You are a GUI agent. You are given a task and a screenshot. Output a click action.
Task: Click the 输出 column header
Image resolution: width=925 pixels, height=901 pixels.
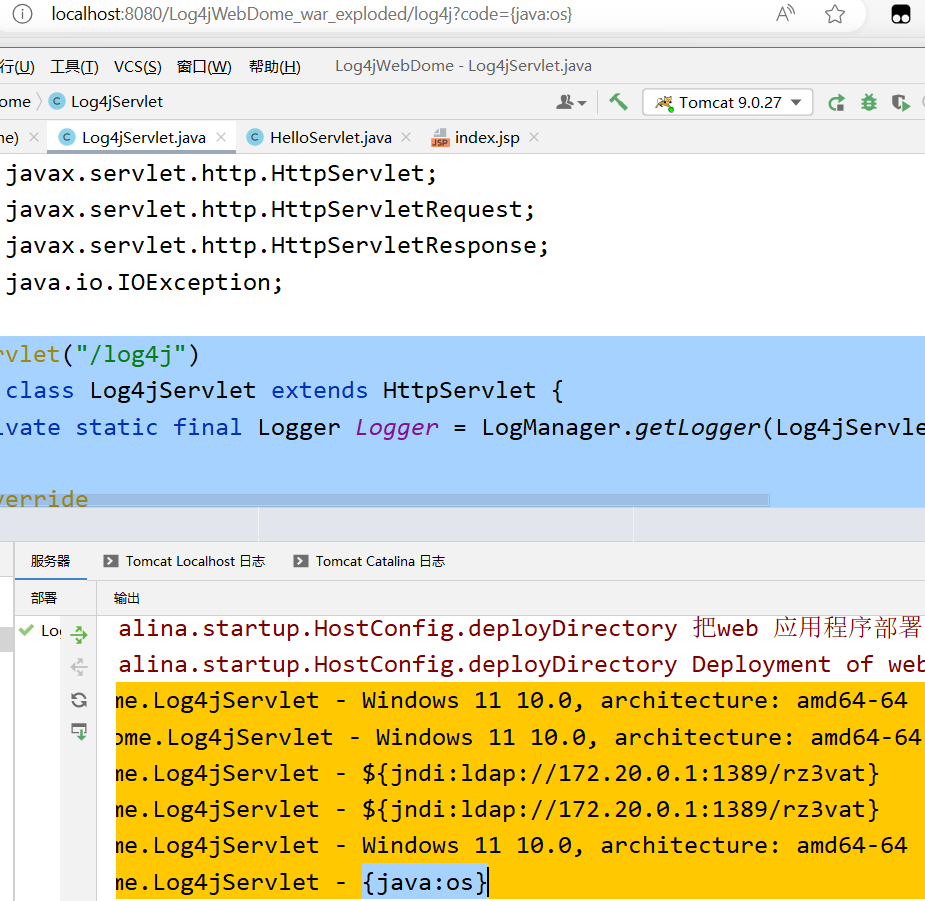tap(127, 598)
